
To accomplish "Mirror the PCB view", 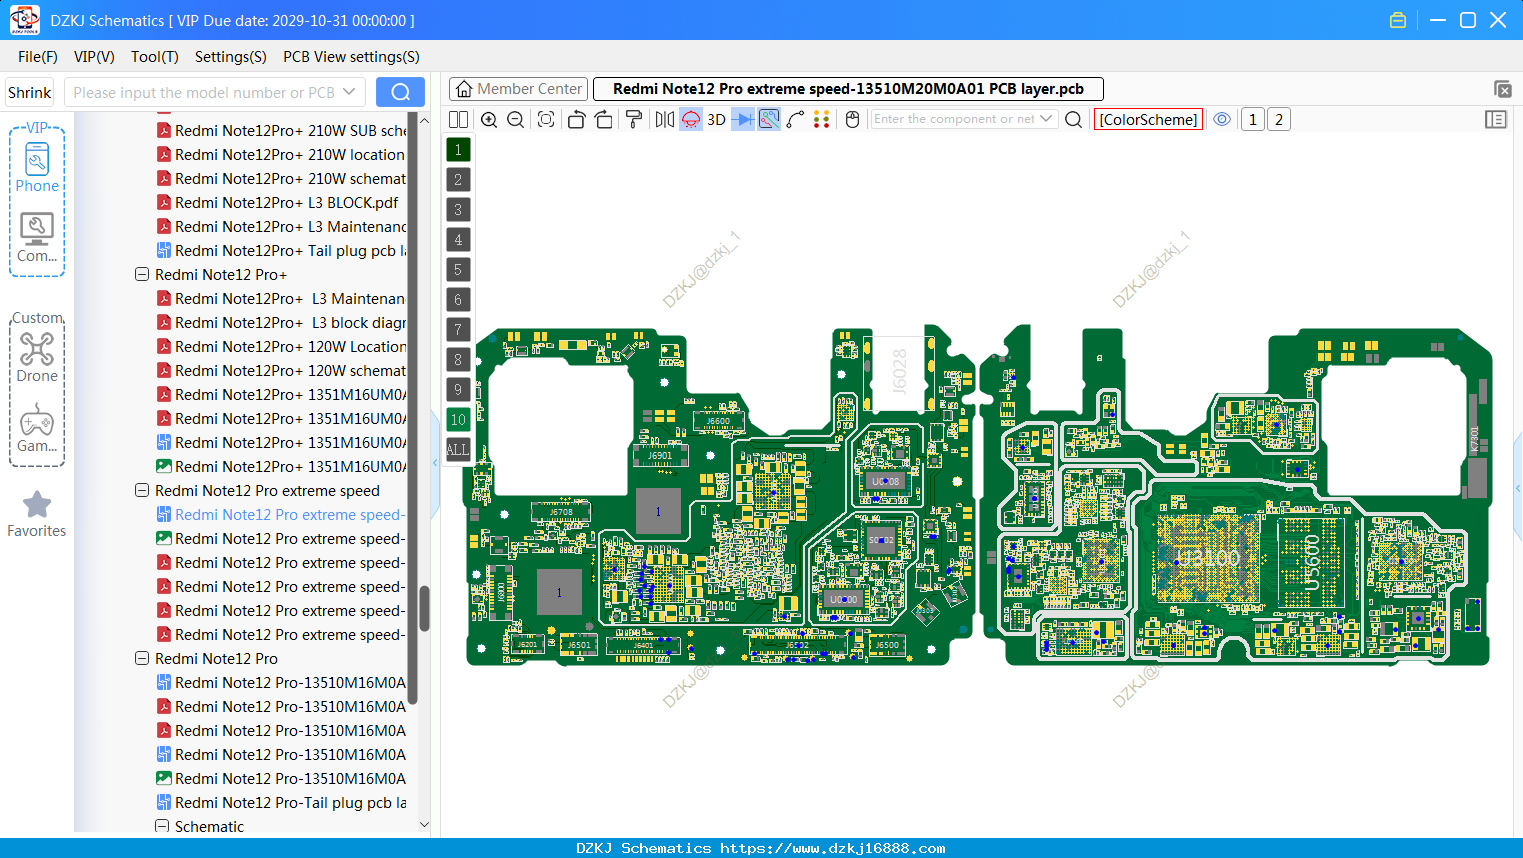I will coord(665,119).
